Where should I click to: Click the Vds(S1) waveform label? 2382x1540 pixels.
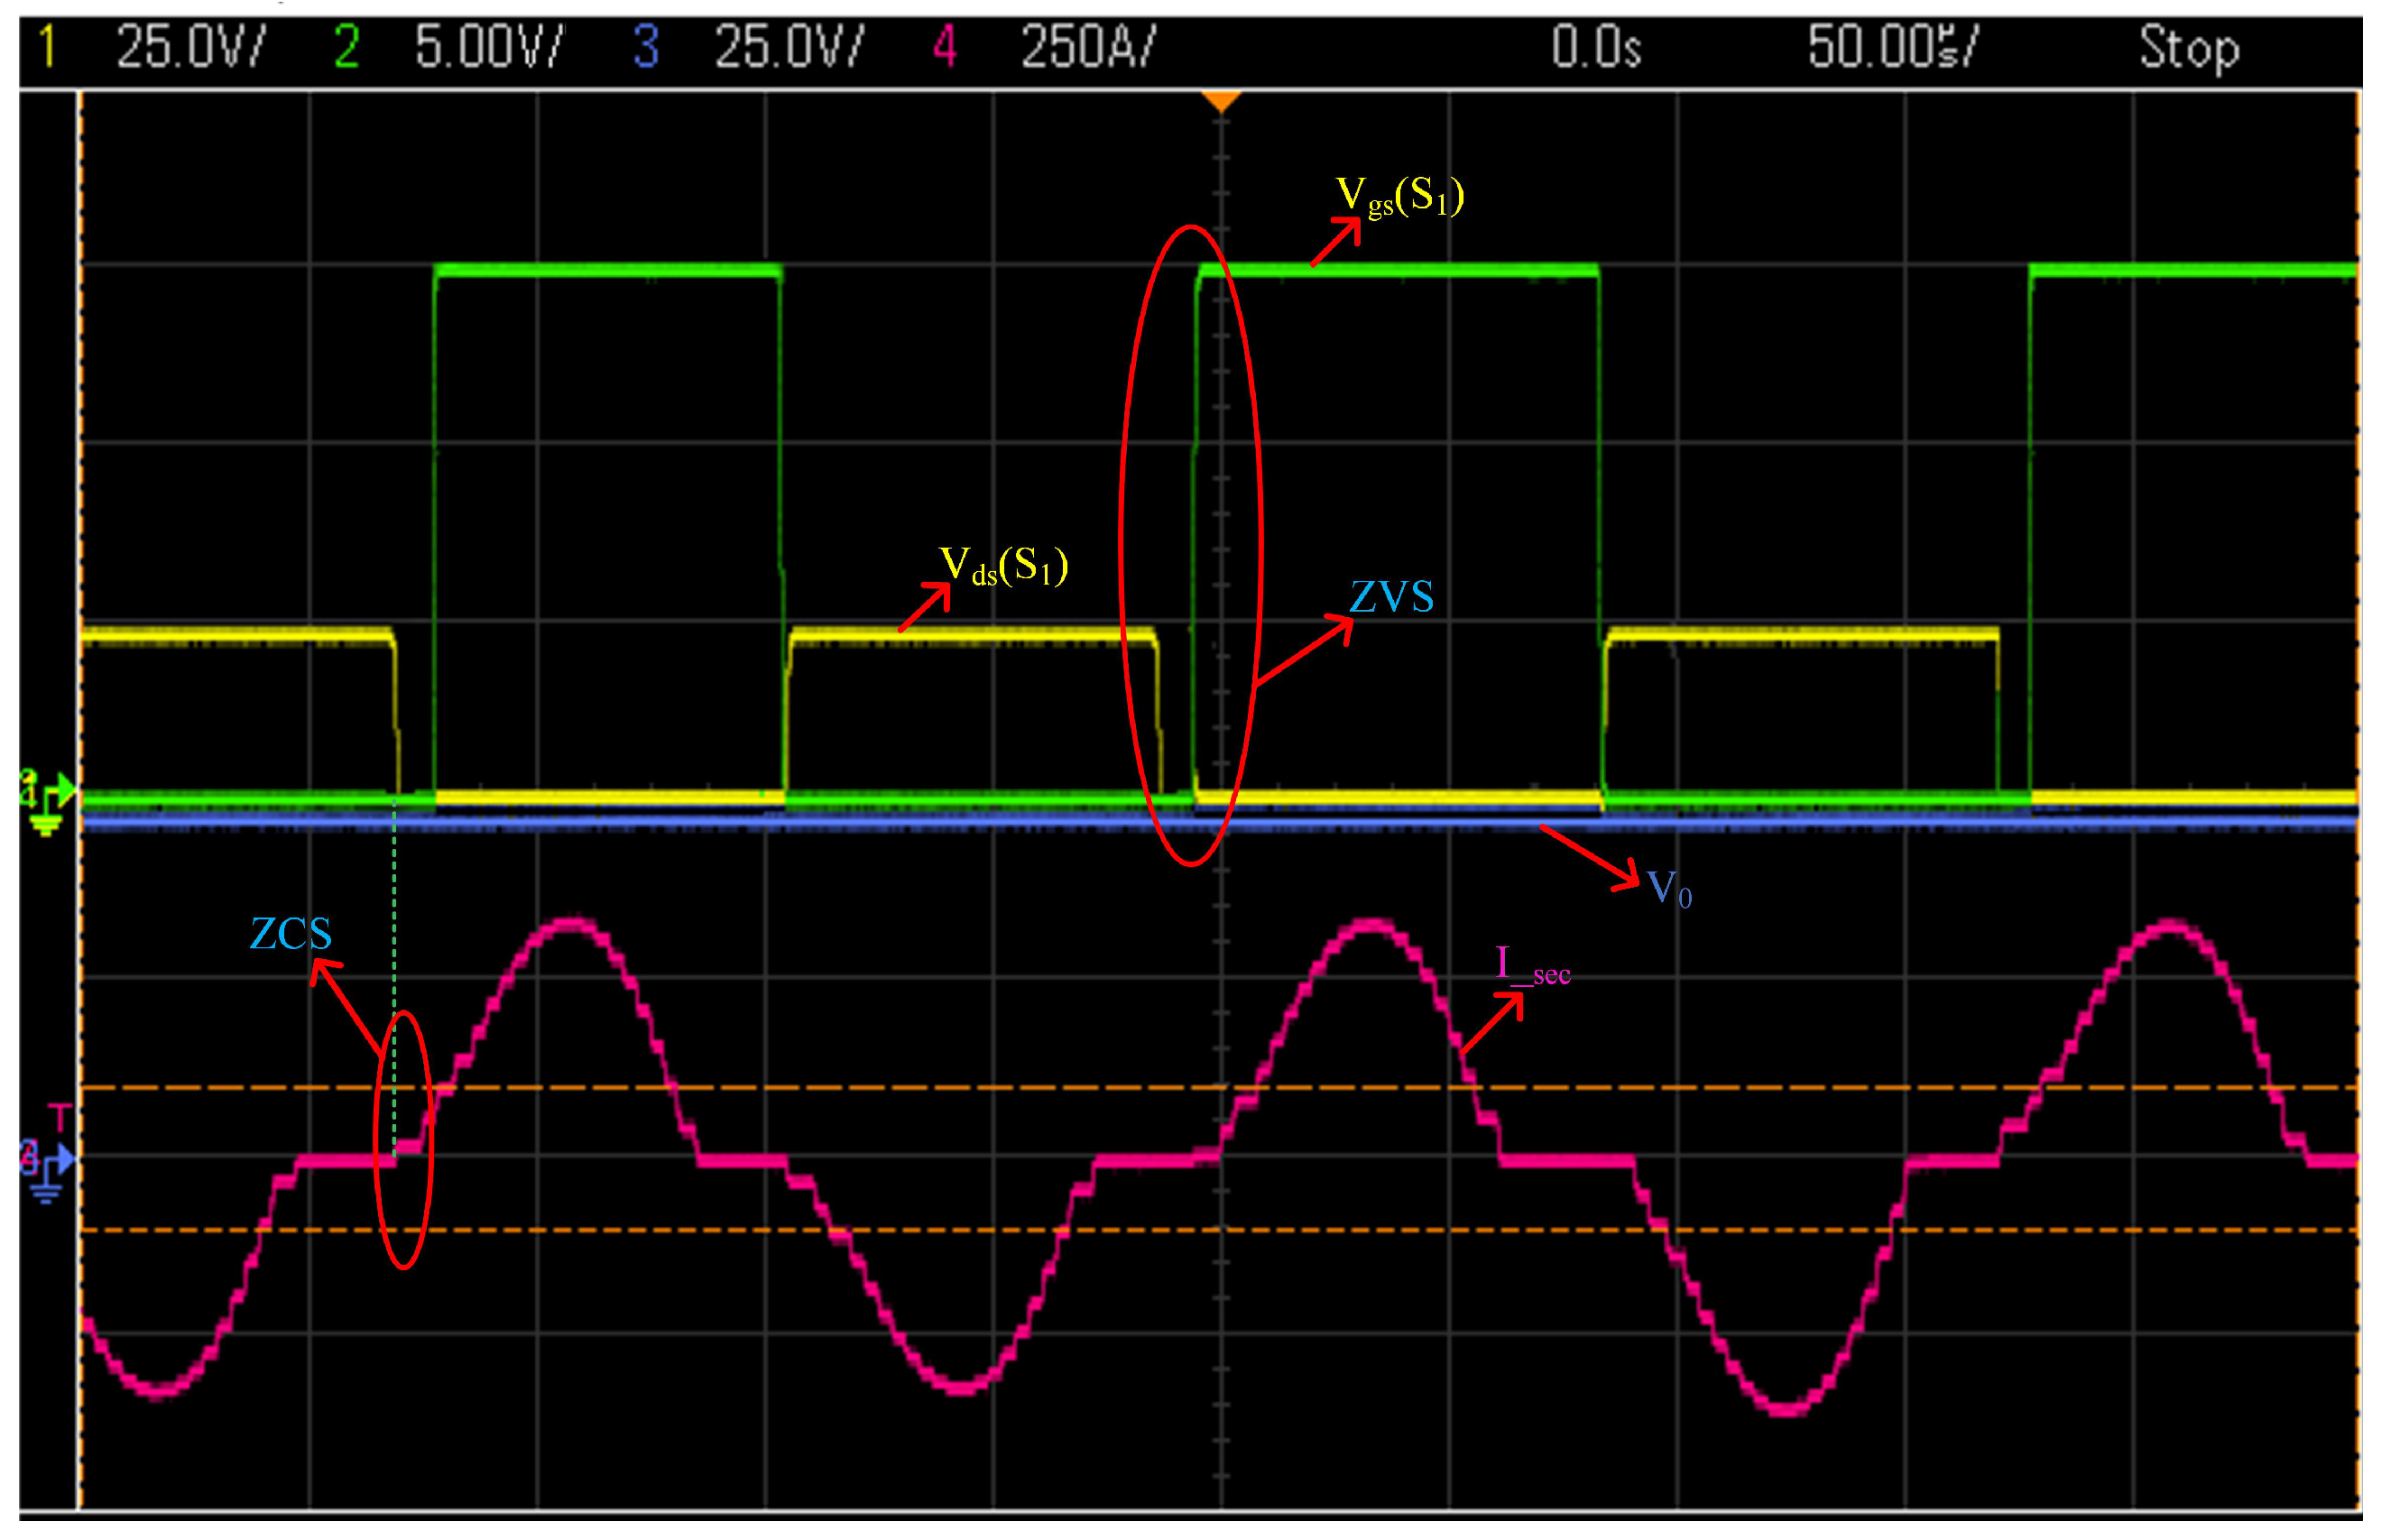coord(1003,566)
